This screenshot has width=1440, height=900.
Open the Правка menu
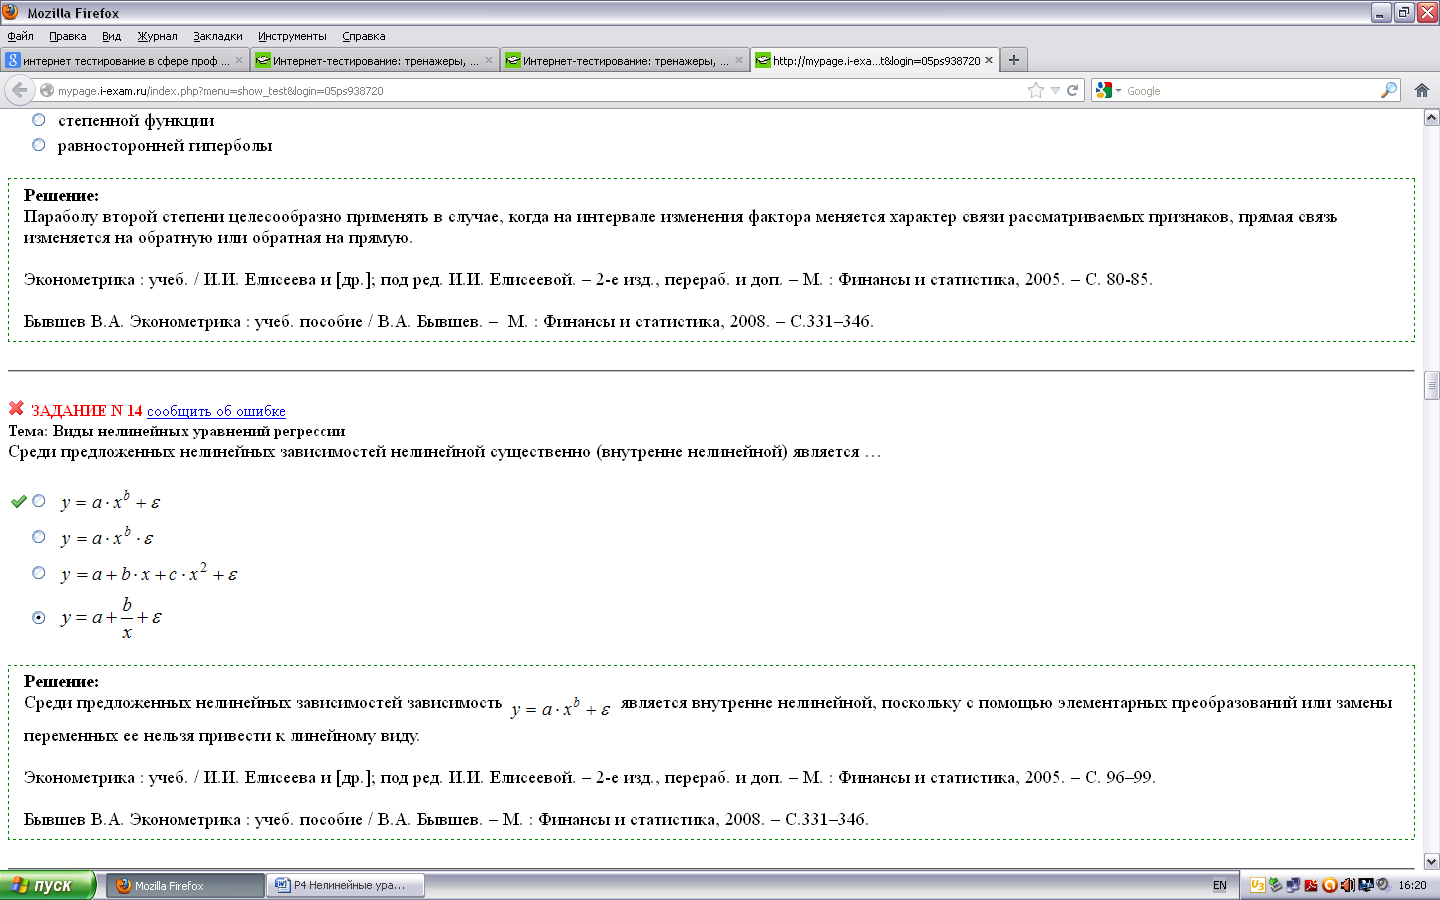67,36
